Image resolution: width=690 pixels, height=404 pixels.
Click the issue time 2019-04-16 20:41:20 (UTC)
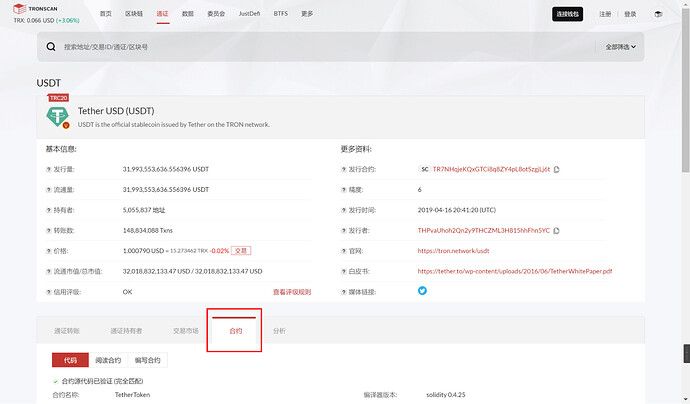[457, 210]
